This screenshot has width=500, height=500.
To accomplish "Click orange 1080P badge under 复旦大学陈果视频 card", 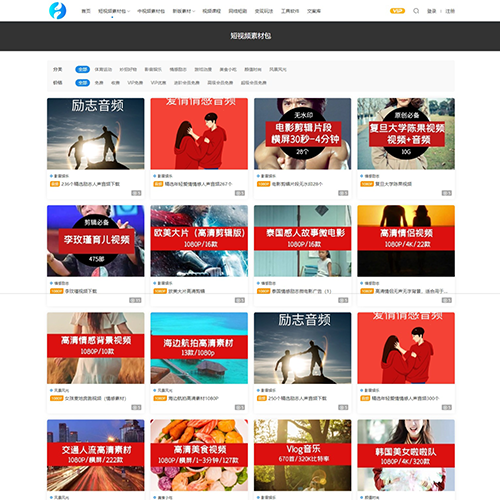I will (367, 184).
